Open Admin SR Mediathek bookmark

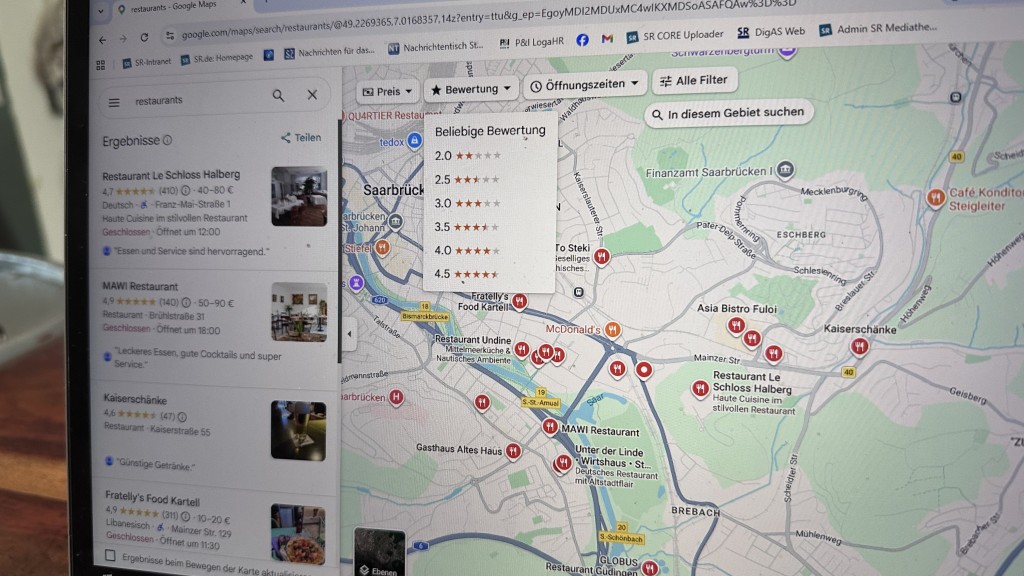coord(878,28)
